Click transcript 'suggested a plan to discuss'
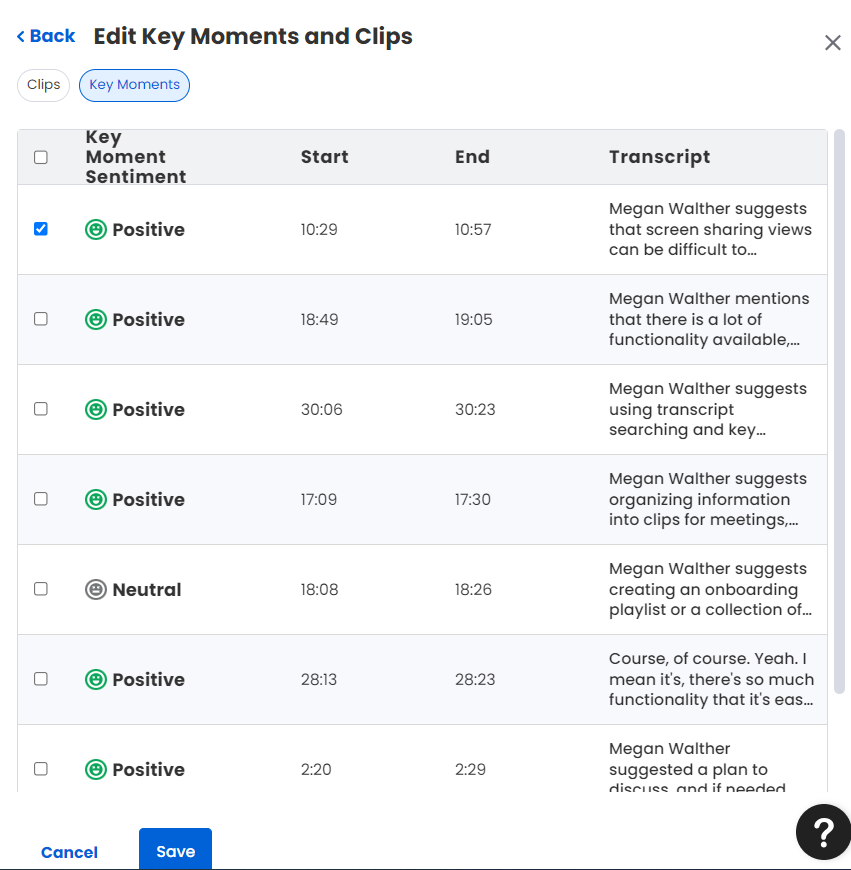The width and height of the screenshot is (851, 870). (x=697, y=768)
